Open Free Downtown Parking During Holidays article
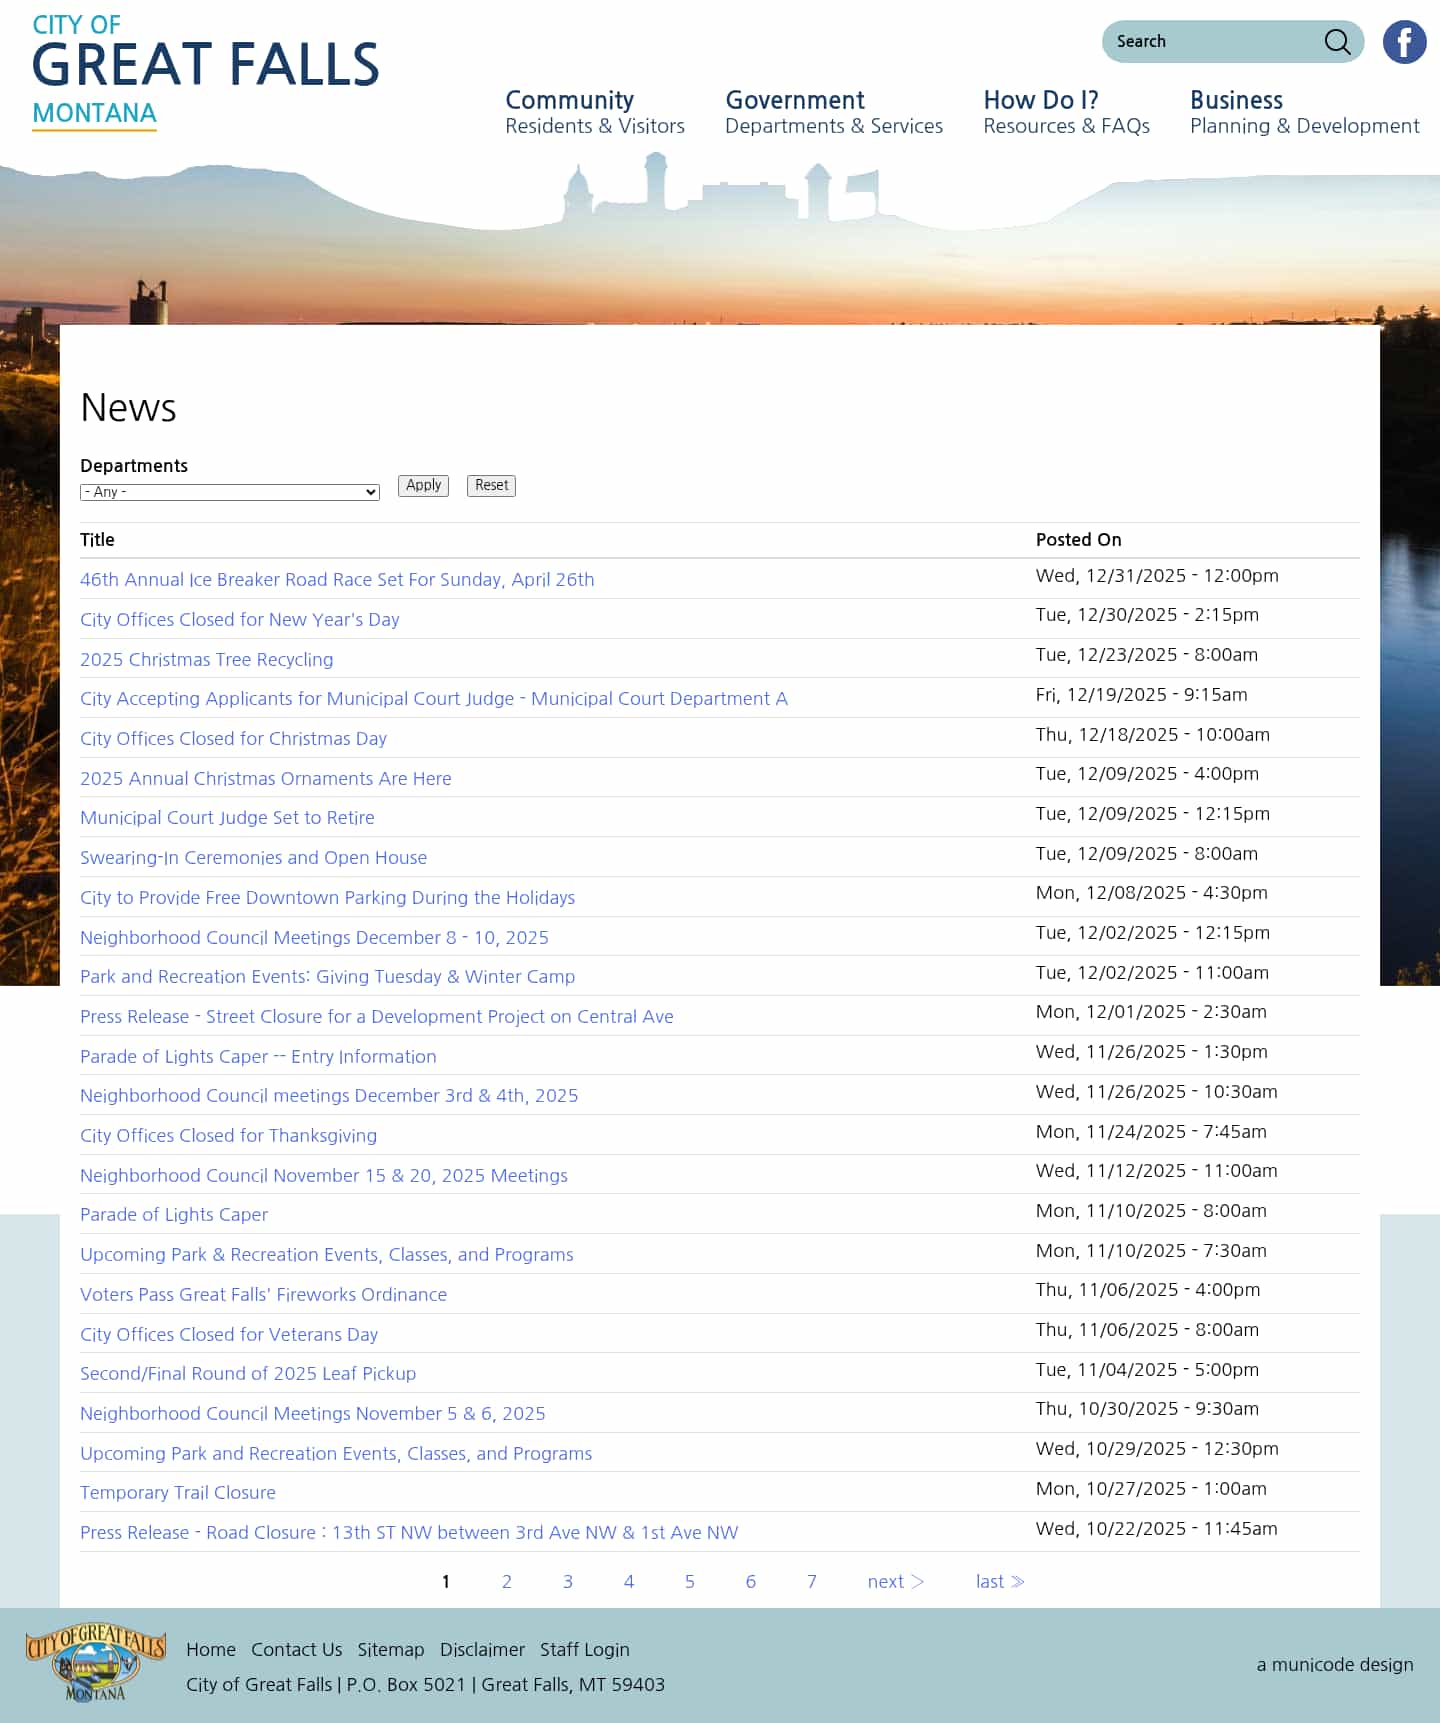This screenshot has width=1440, height=1723. [327, 897]
